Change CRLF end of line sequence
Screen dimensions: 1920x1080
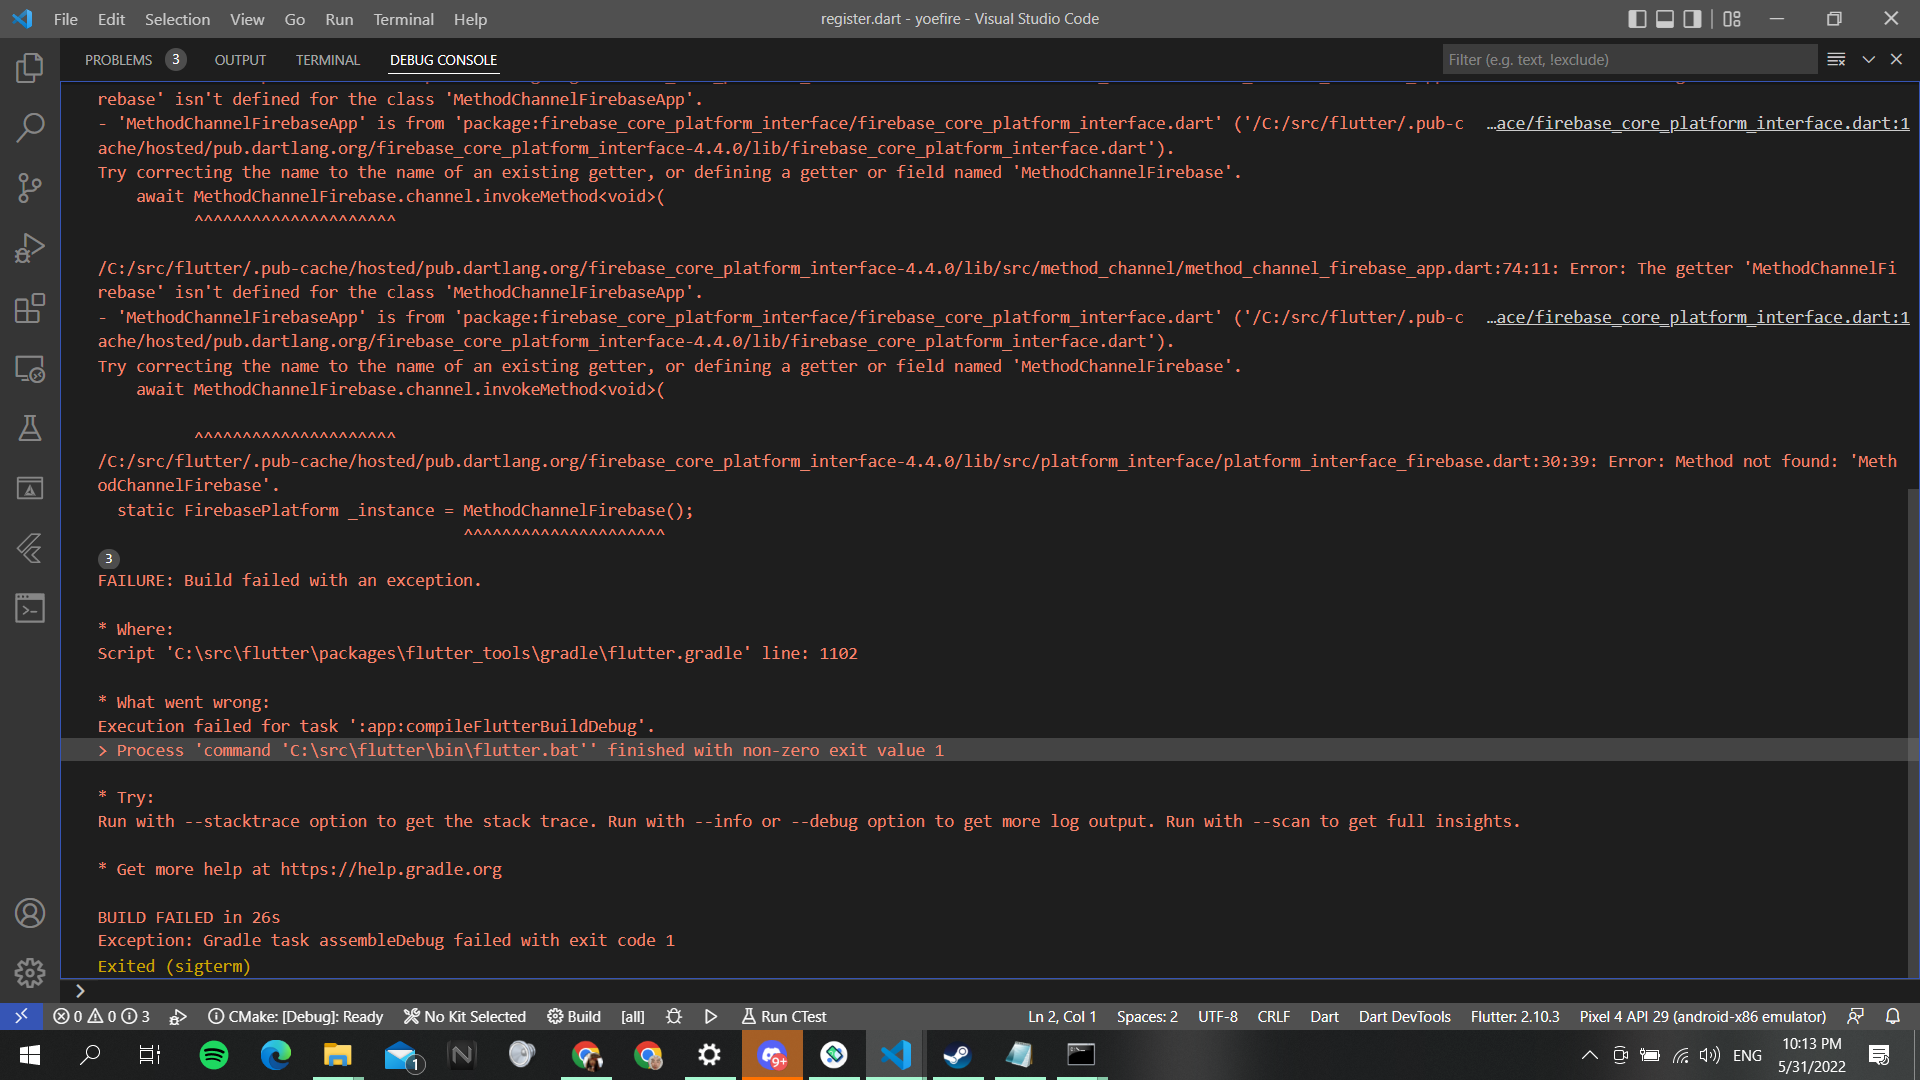[1273, 1016]
